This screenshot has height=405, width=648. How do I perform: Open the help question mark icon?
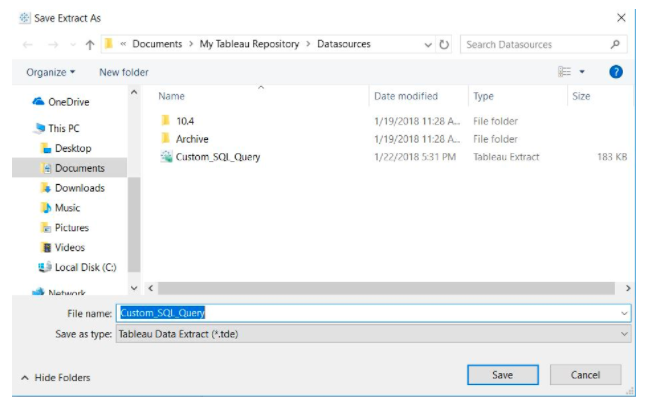click(616, 72)
